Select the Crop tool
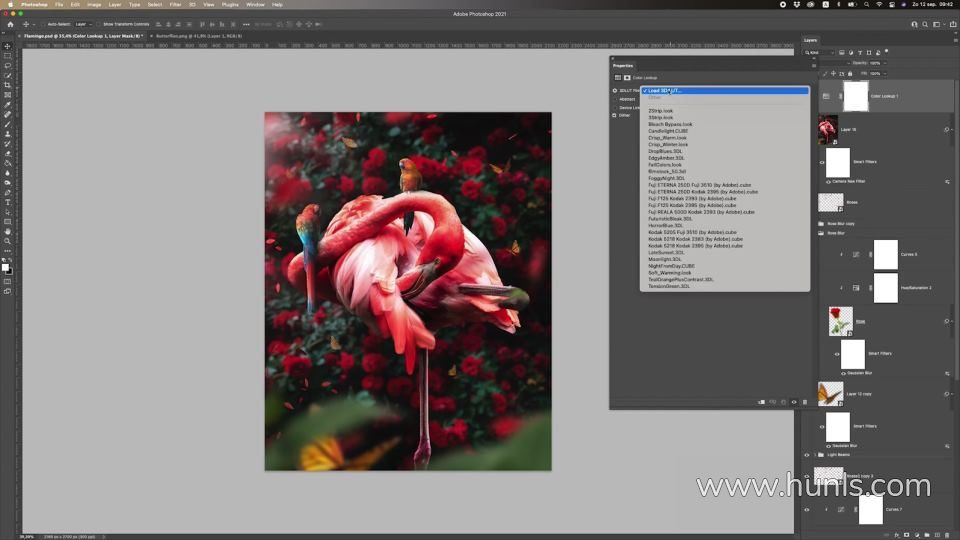Image resolution: width=960 pixels, height=540 pixels. tap(8, 85)
